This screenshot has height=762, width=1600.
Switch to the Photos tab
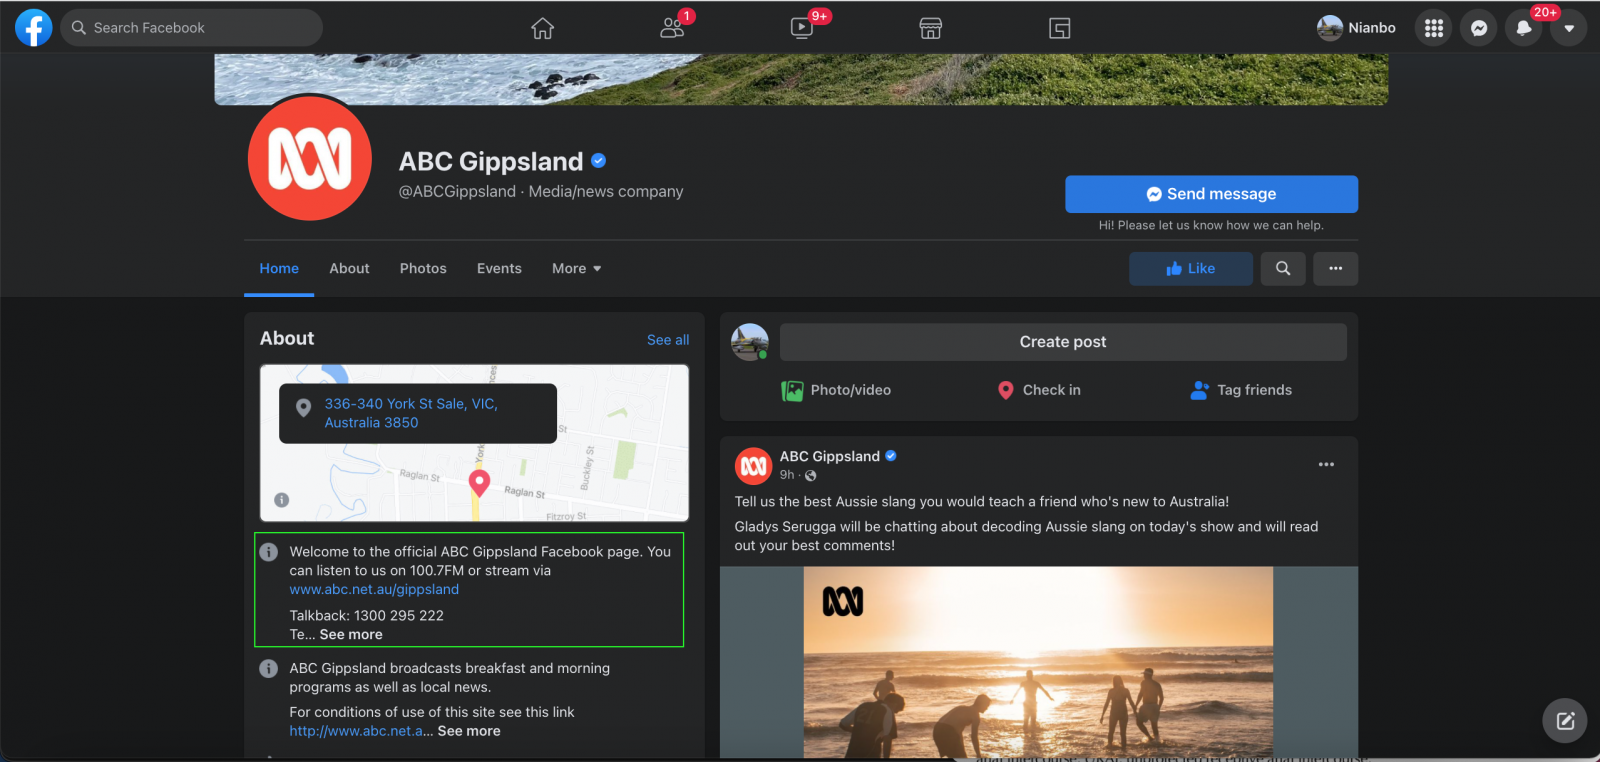pyautogui.click(x=423, y=268)
